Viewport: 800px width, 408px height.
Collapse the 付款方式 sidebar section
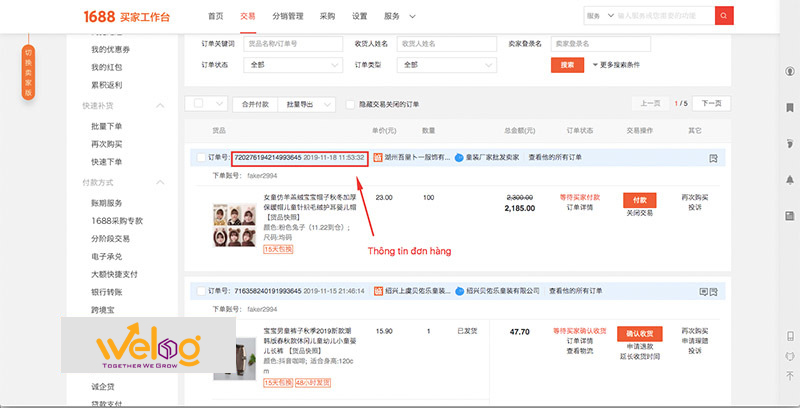point(160,182)
